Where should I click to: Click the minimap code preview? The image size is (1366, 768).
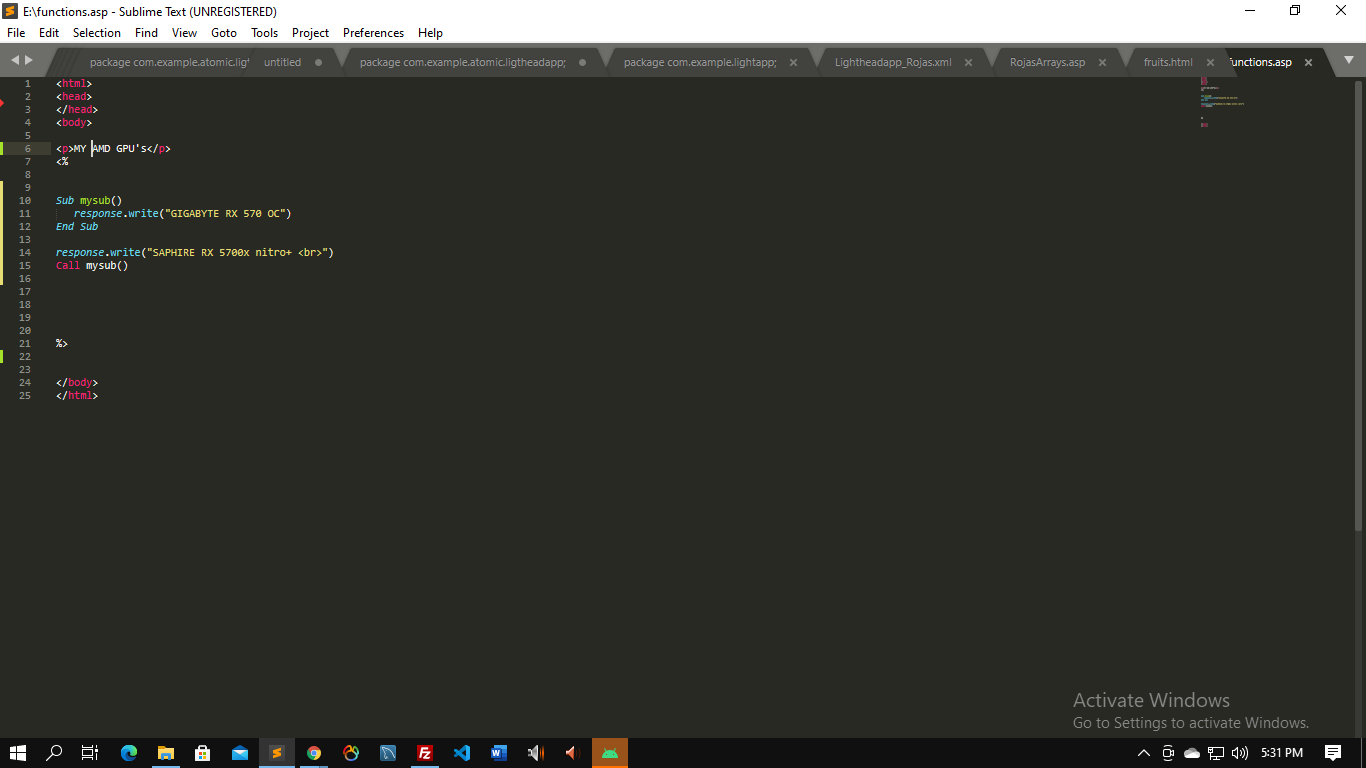(1222, 102)
